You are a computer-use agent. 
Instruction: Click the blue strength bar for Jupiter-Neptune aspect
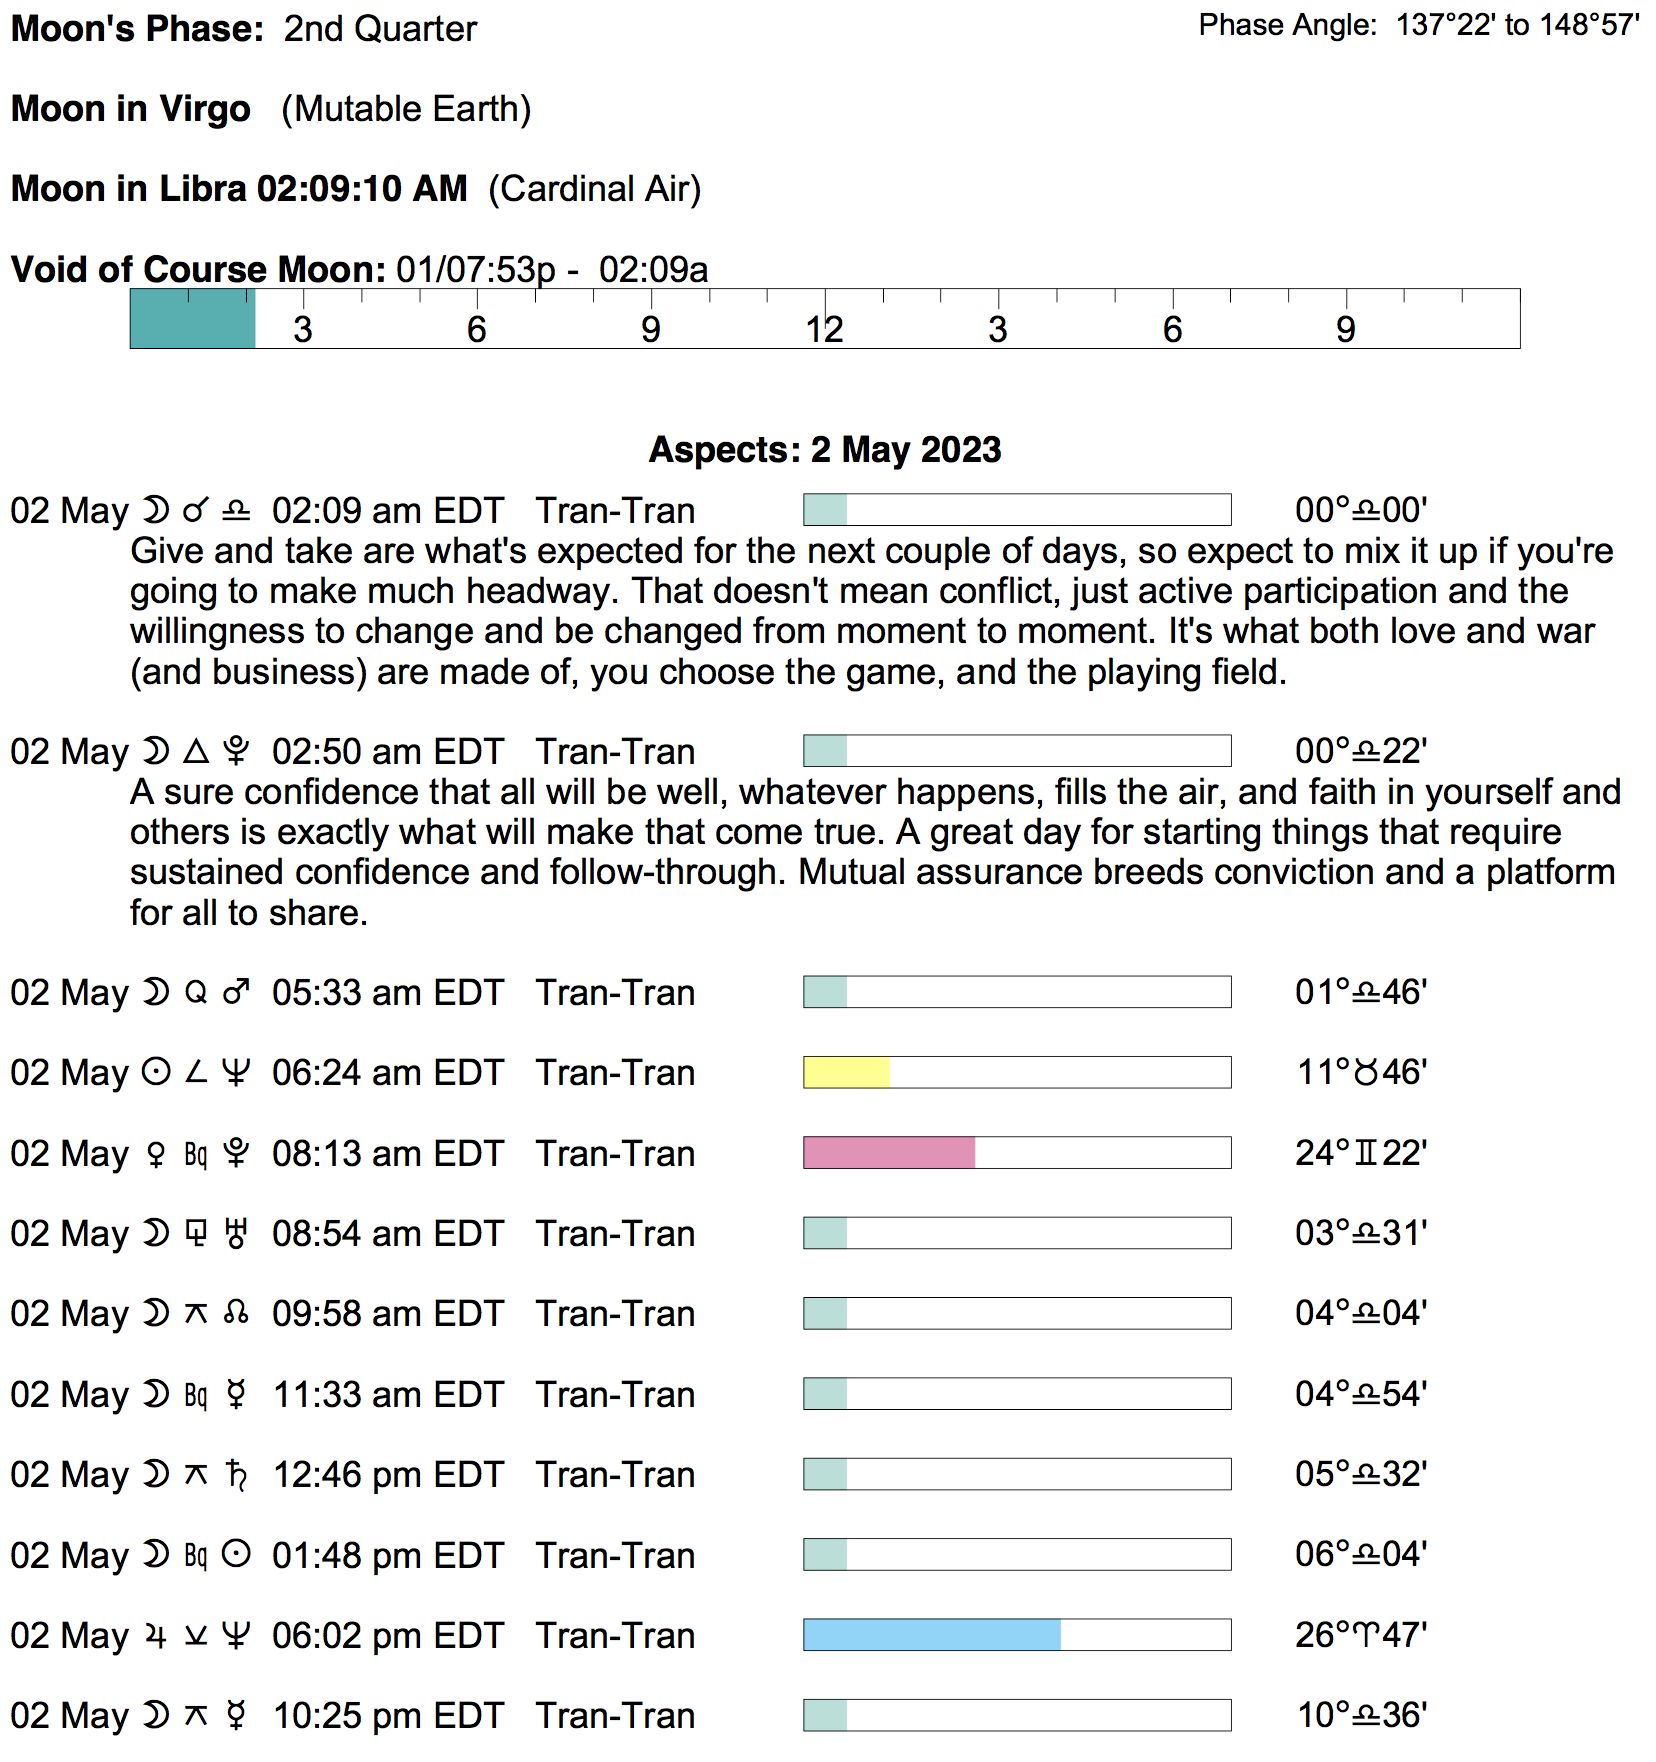click(x=931, y=1635)
